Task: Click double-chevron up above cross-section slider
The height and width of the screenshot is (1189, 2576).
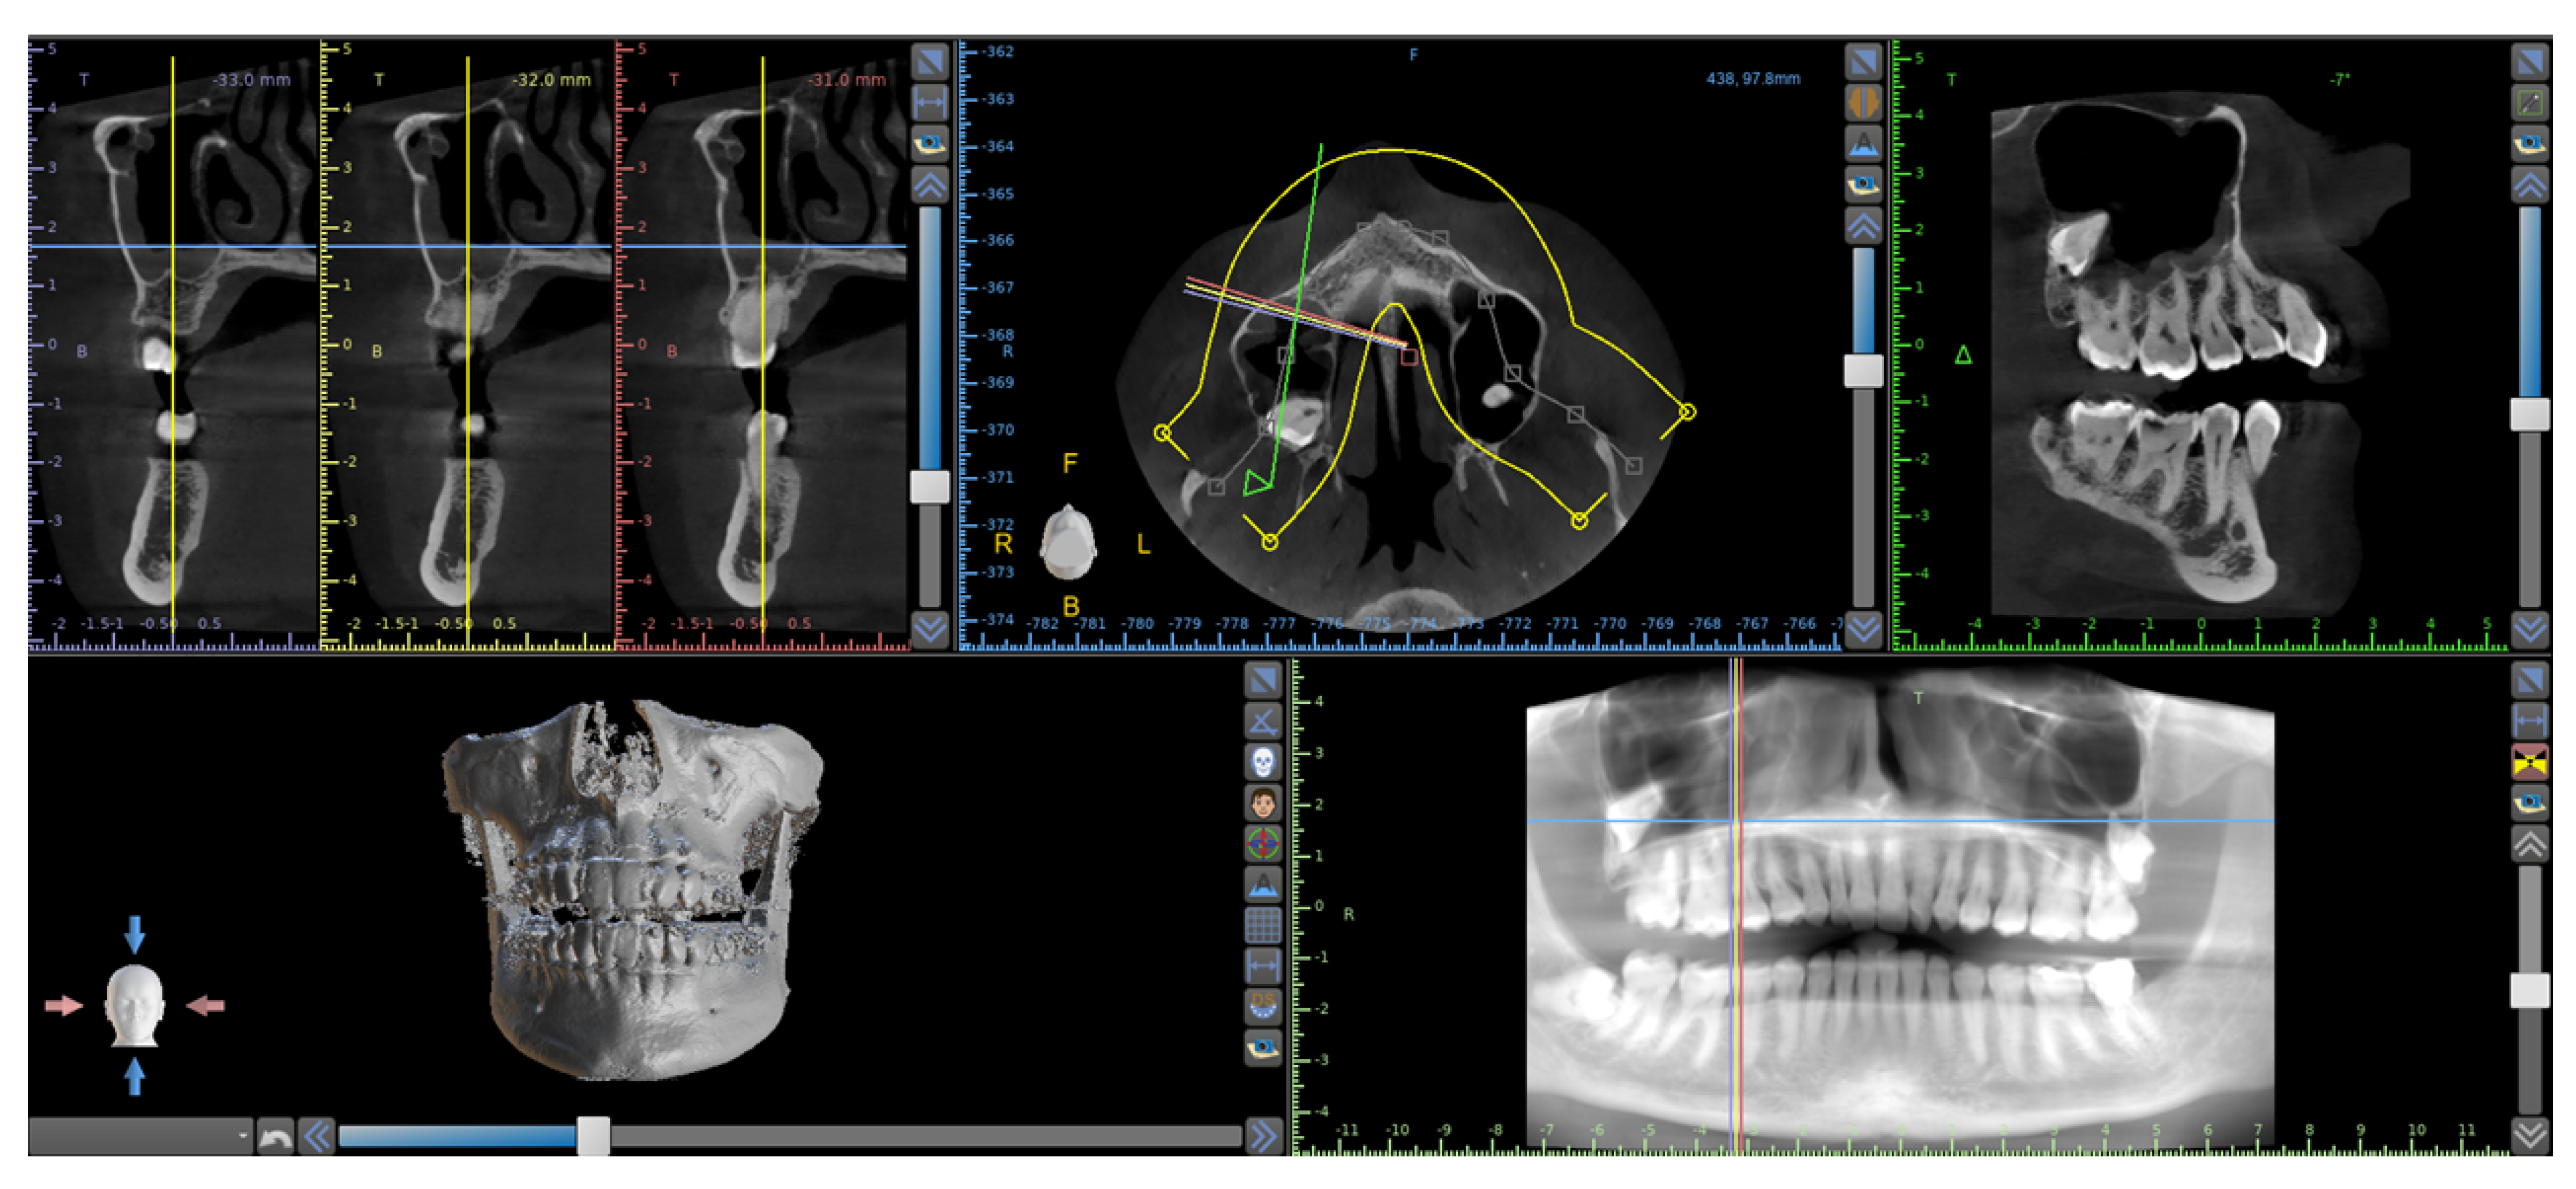Action: [x=930, y=185]
